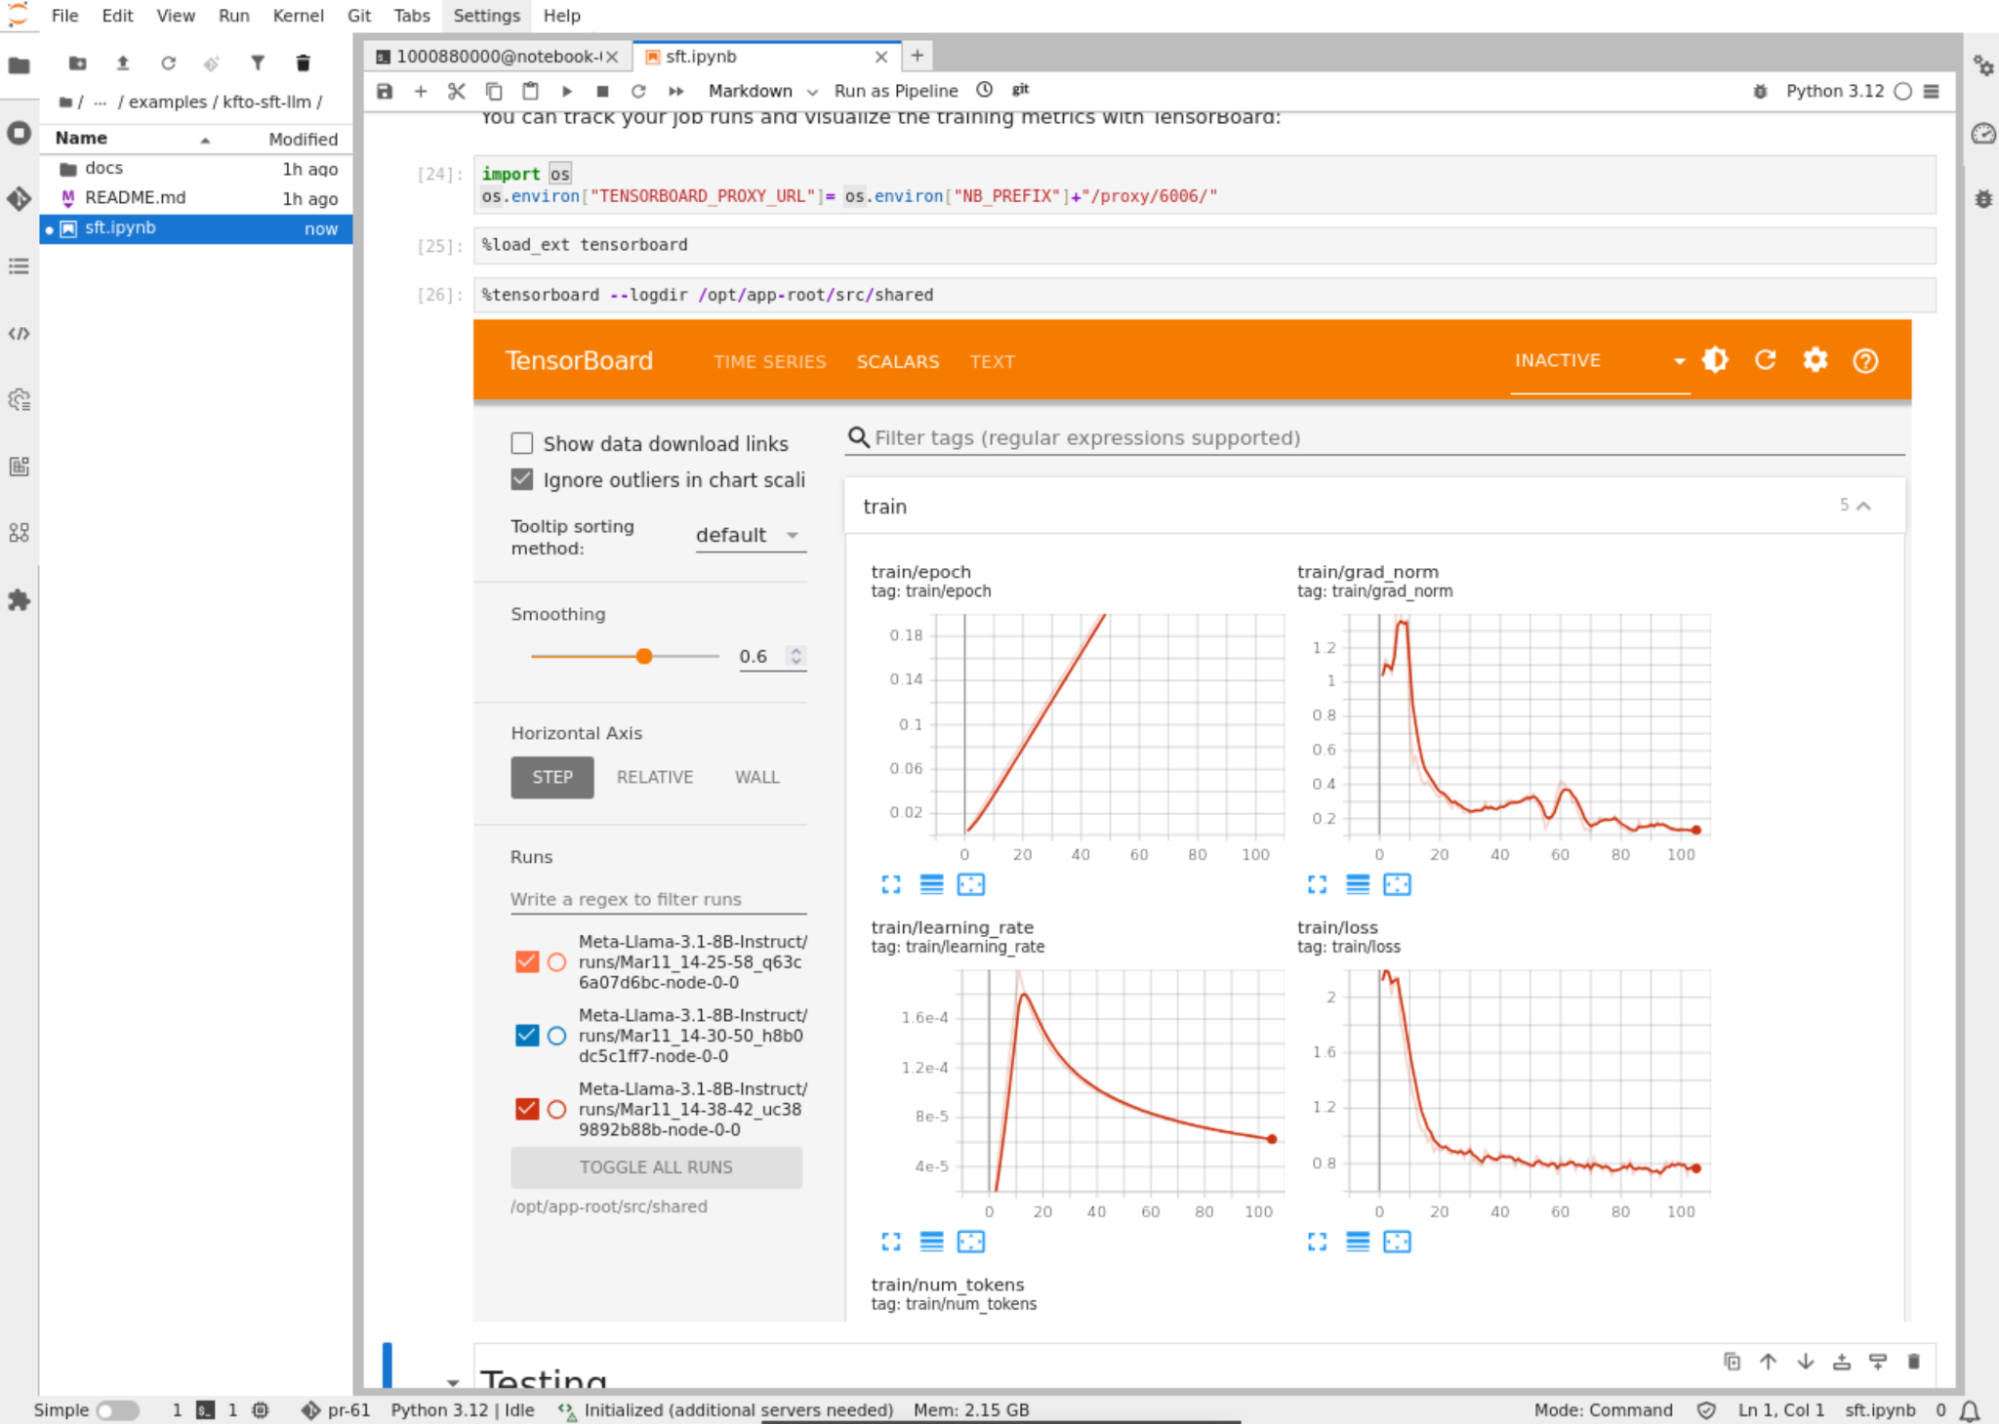Click the TensorBoard reload data icon

tap(1765, 360)
